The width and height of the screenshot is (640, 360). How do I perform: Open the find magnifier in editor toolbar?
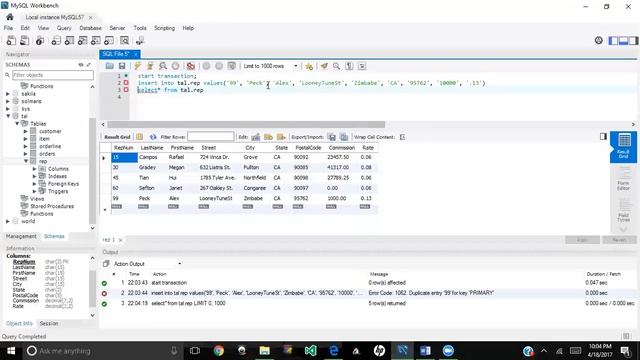336,66
